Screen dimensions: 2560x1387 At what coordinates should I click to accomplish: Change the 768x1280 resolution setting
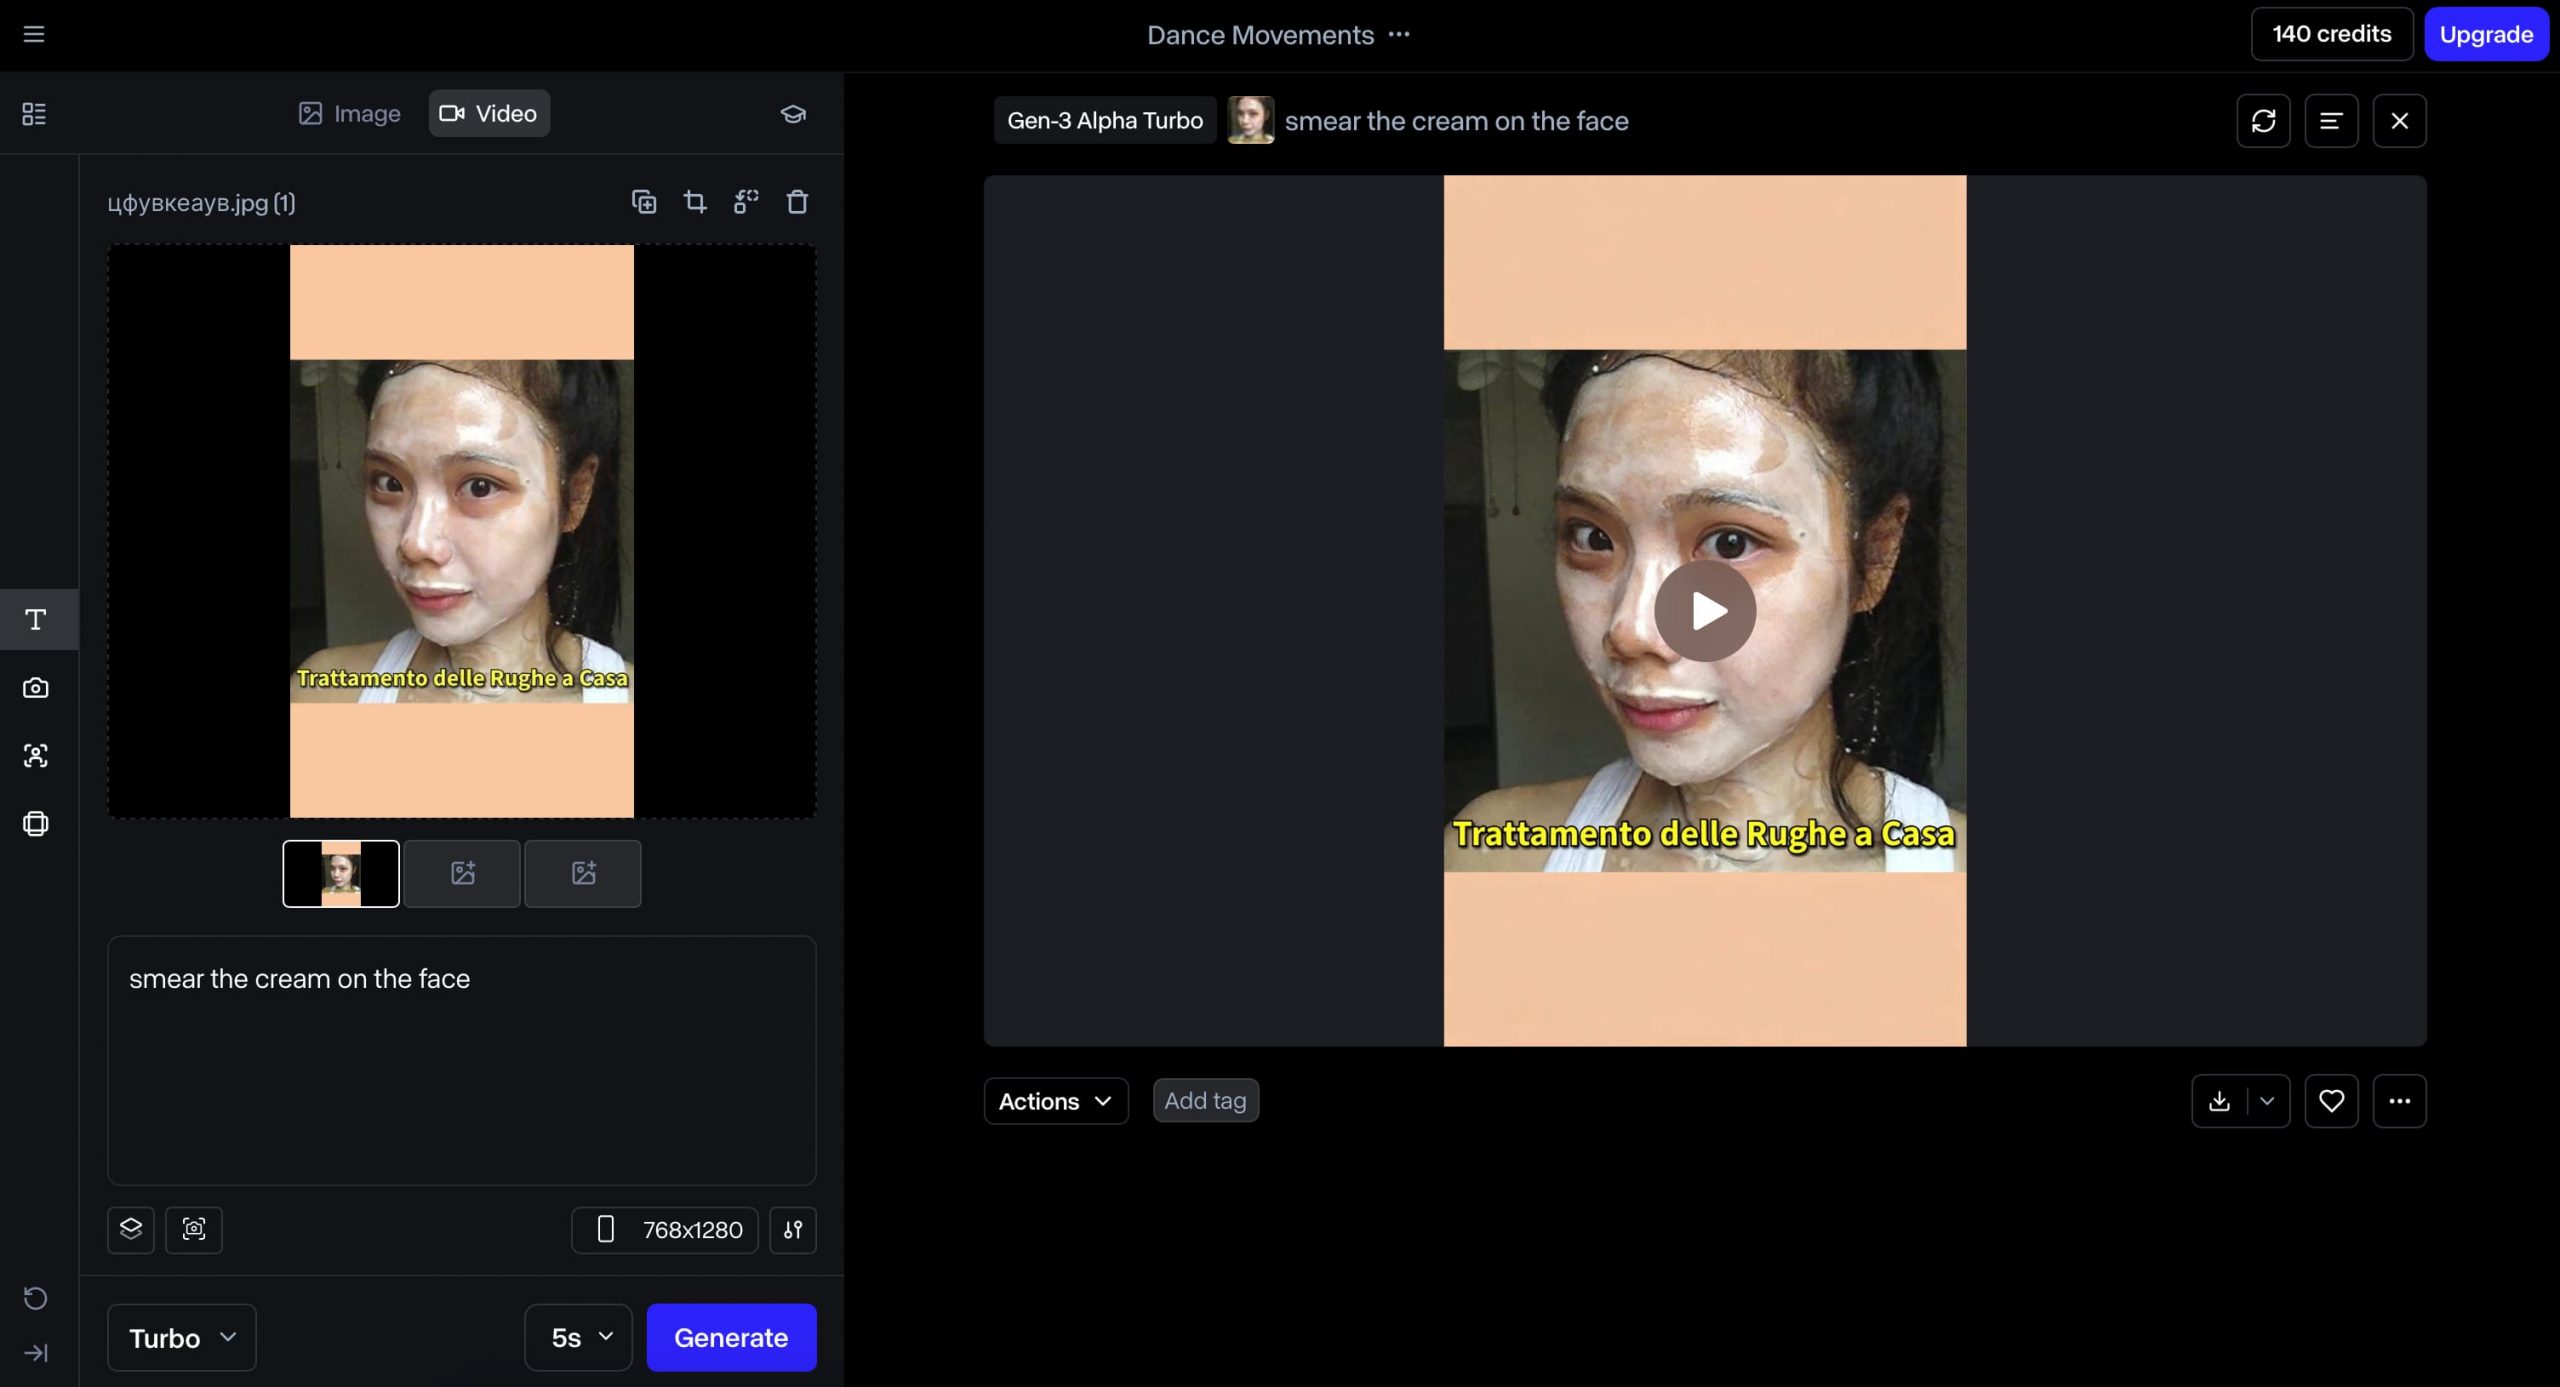pos(665,1230)
